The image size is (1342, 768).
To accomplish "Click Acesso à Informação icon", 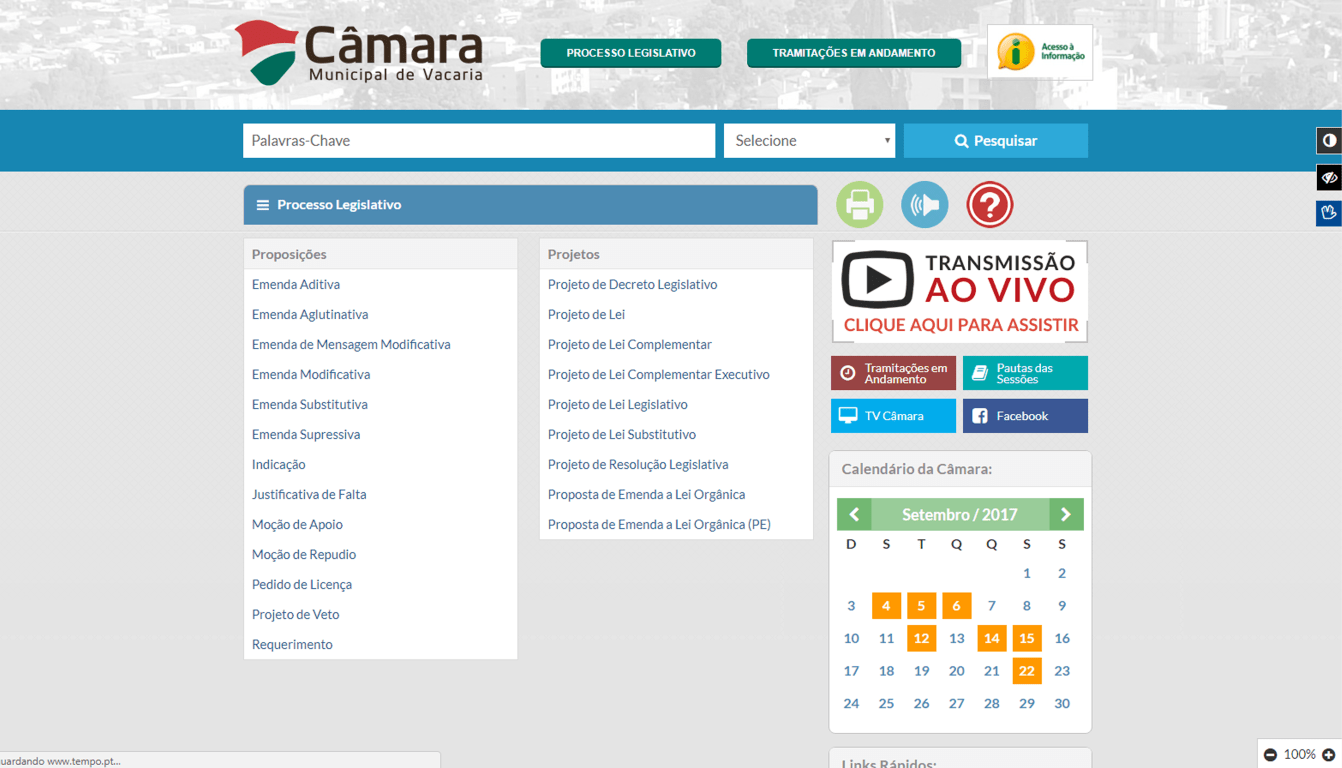I will point(1040,52).
